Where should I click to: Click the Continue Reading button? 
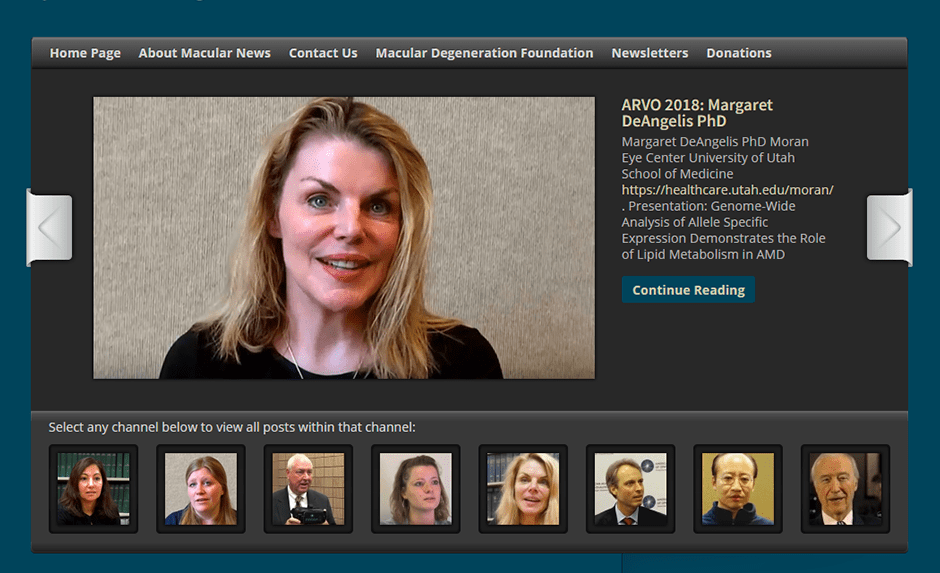688,290
